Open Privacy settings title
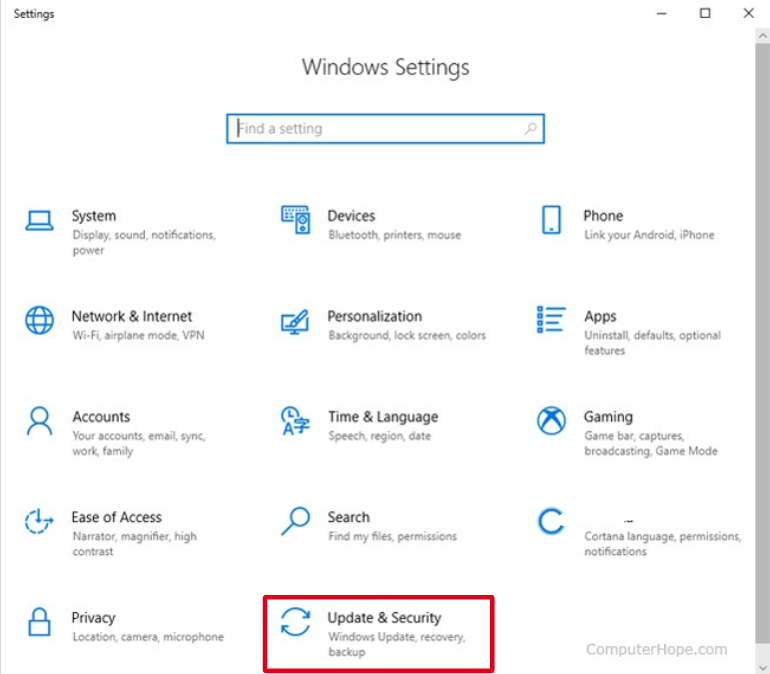 [93, 618]
